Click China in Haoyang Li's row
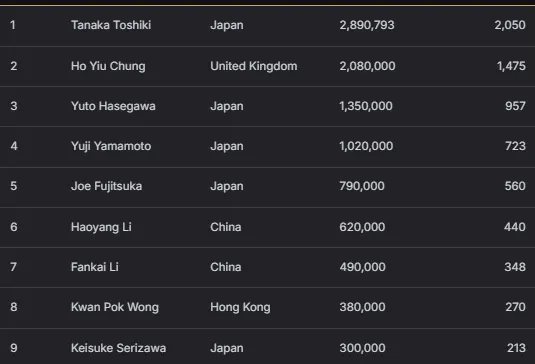 pos(226,227)
